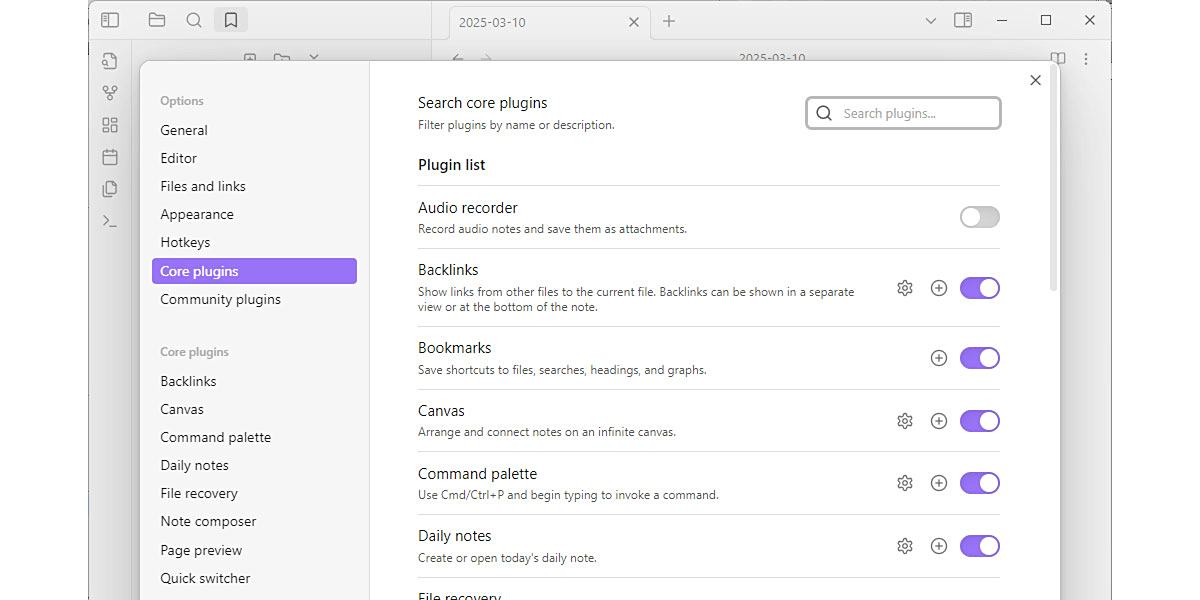Select Appearance in settings options

tap(197, 214)
